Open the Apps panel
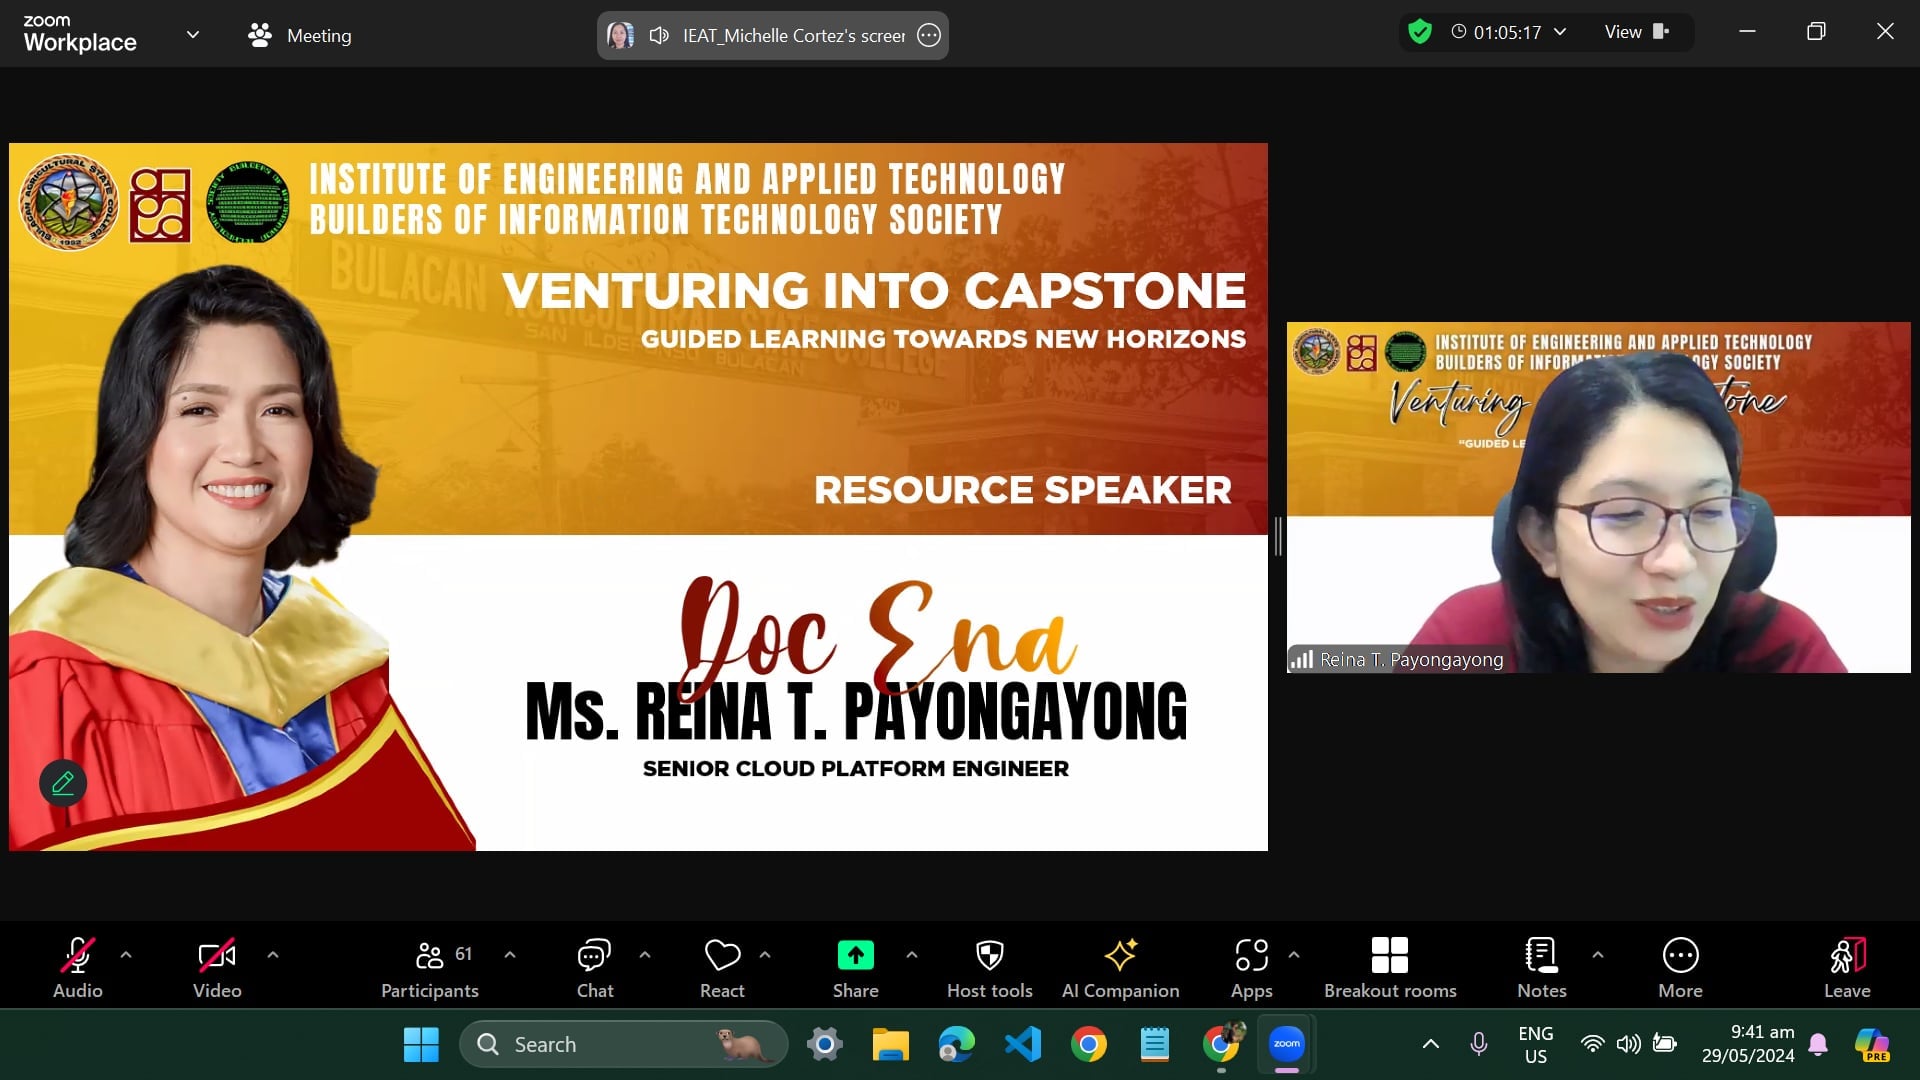 [1252, 967]
